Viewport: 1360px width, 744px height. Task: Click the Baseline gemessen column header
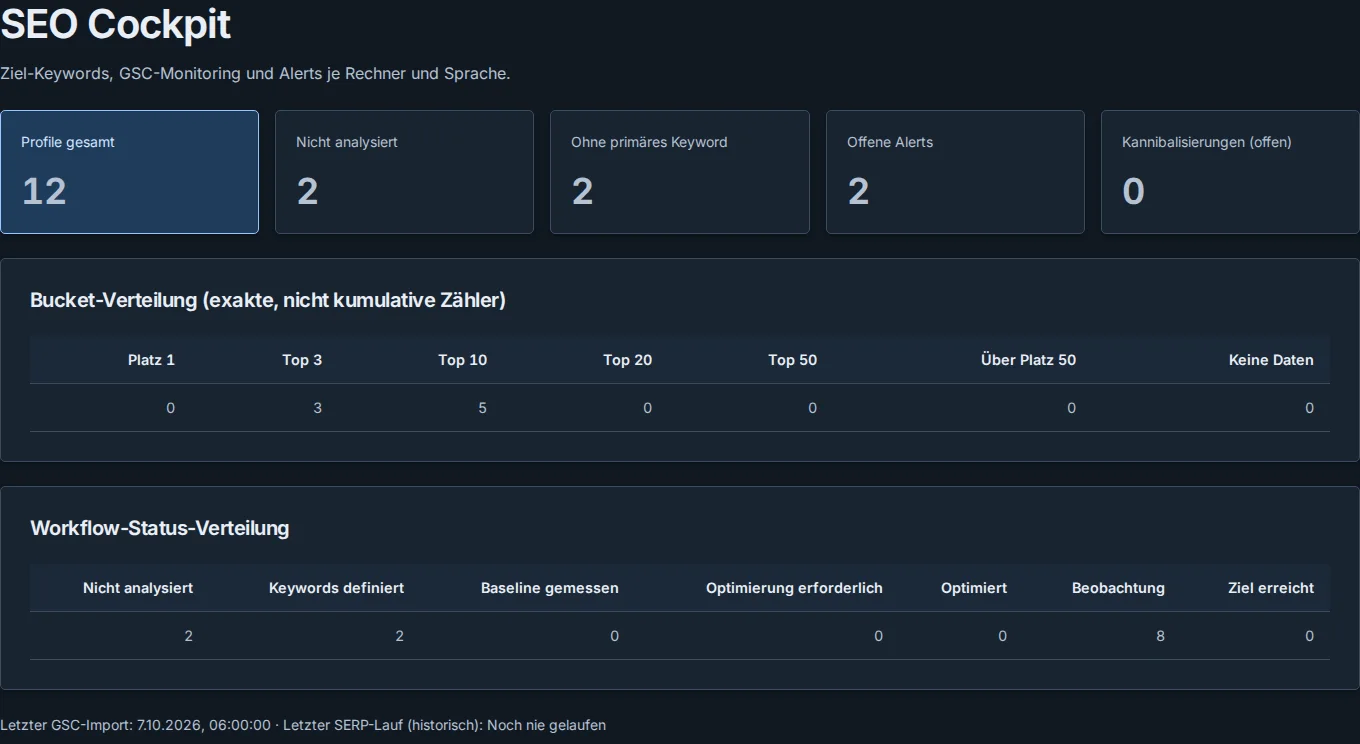(x=550, y=588)
